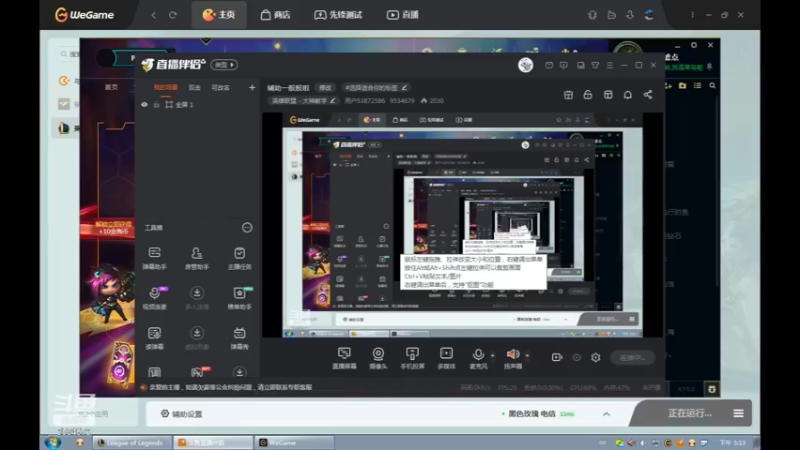Add 摄像头 camera source
This screenshot has height=450, width=800.
click(x=378, y=358)
